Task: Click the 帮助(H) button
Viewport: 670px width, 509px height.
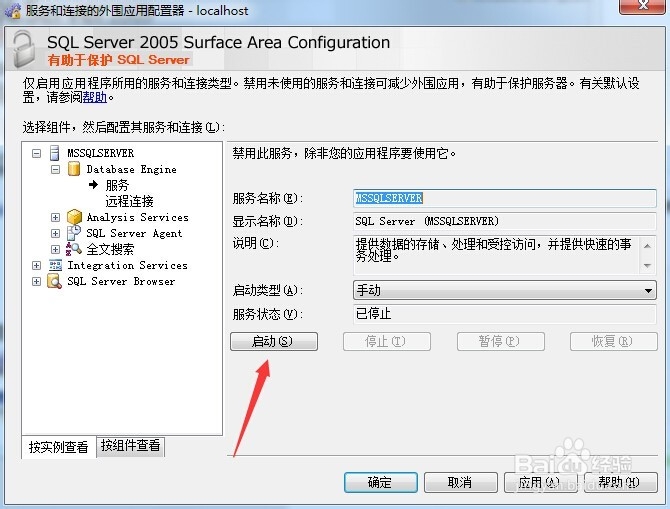Action: (x=620, y=483)
